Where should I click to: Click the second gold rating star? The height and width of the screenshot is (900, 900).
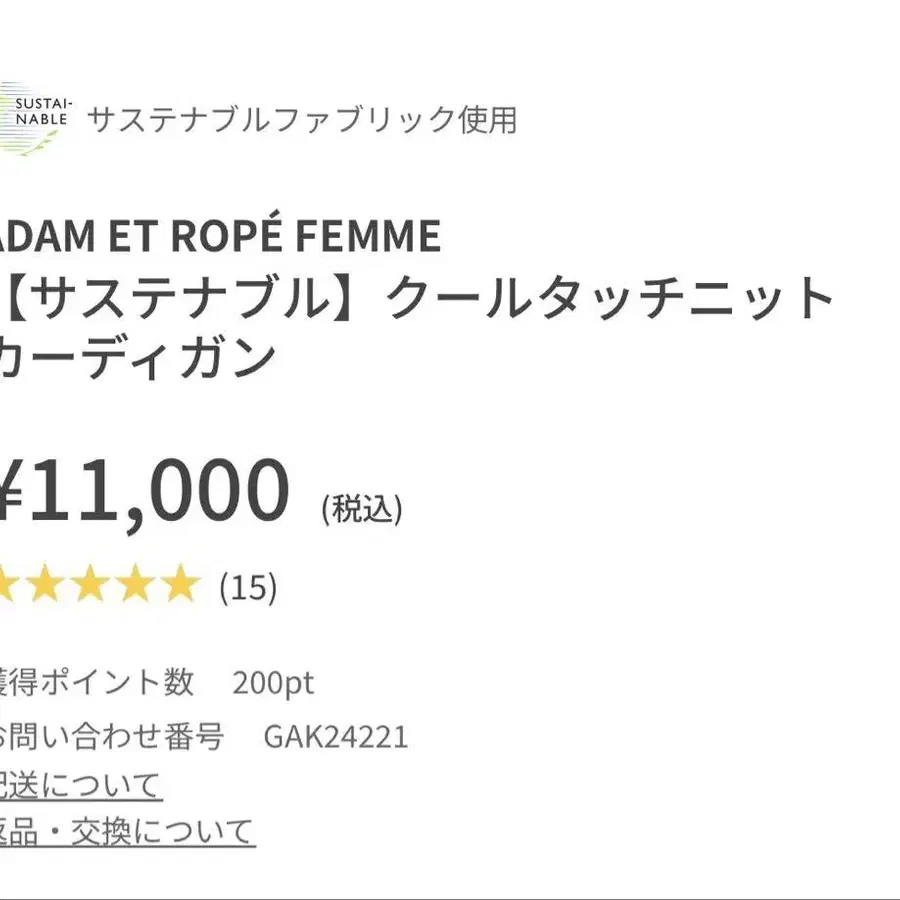pyautogui.click(x=47, y=583)
